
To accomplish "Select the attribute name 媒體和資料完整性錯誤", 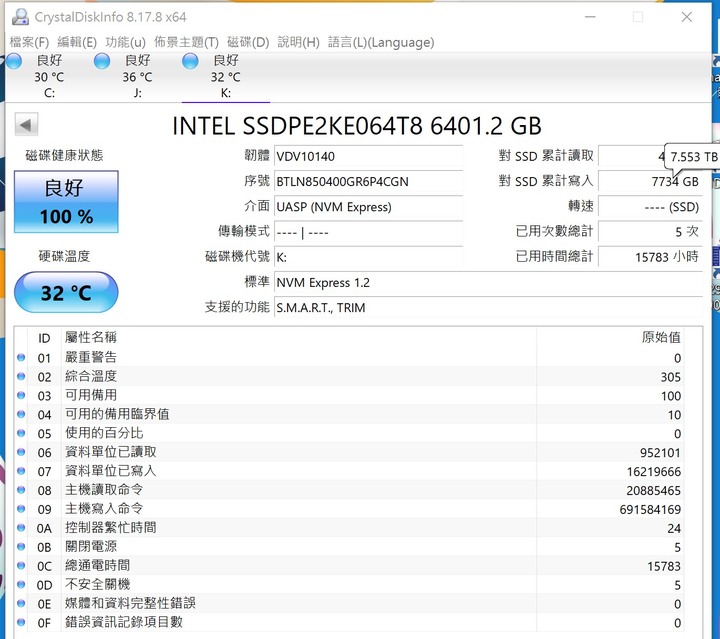I will click(x=130, y=603).
